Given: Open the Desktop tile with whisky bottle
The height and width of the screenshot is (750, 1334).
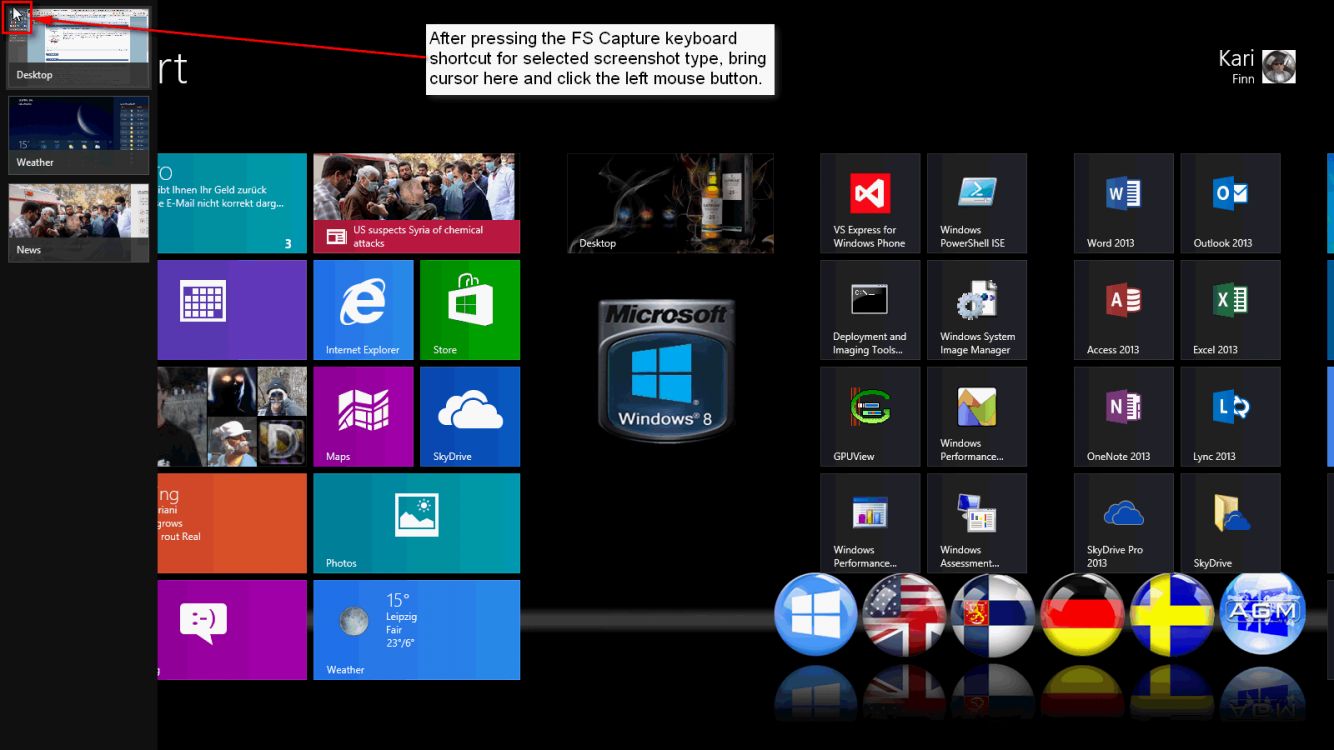Looking at the screenshot, I should [670, 203].
